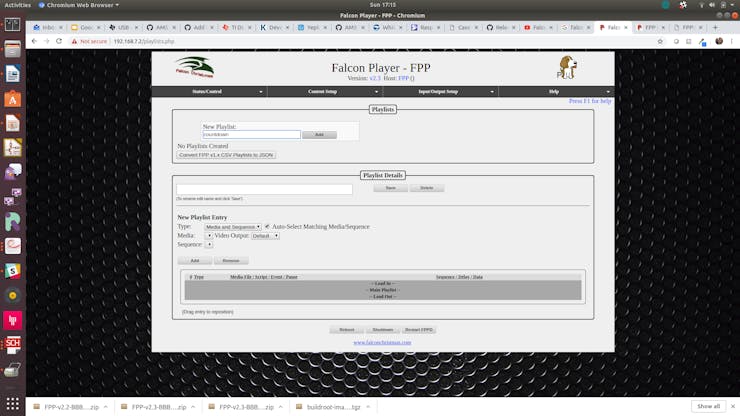The height and width of the screenshot is (416, 740).
Task: Bookmark this page with star icon
Action: (660, 42)
